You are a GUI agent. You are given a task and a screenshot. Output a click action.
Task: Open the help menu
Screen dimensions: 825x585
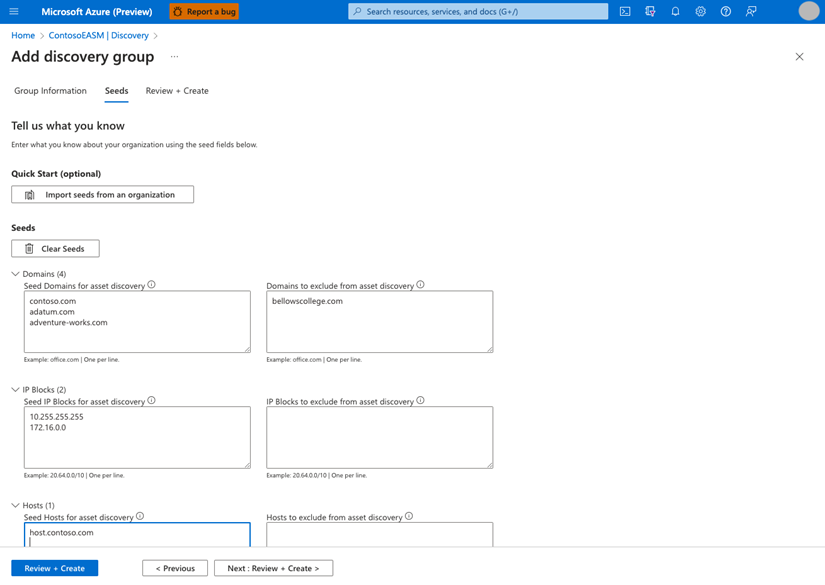724,11
